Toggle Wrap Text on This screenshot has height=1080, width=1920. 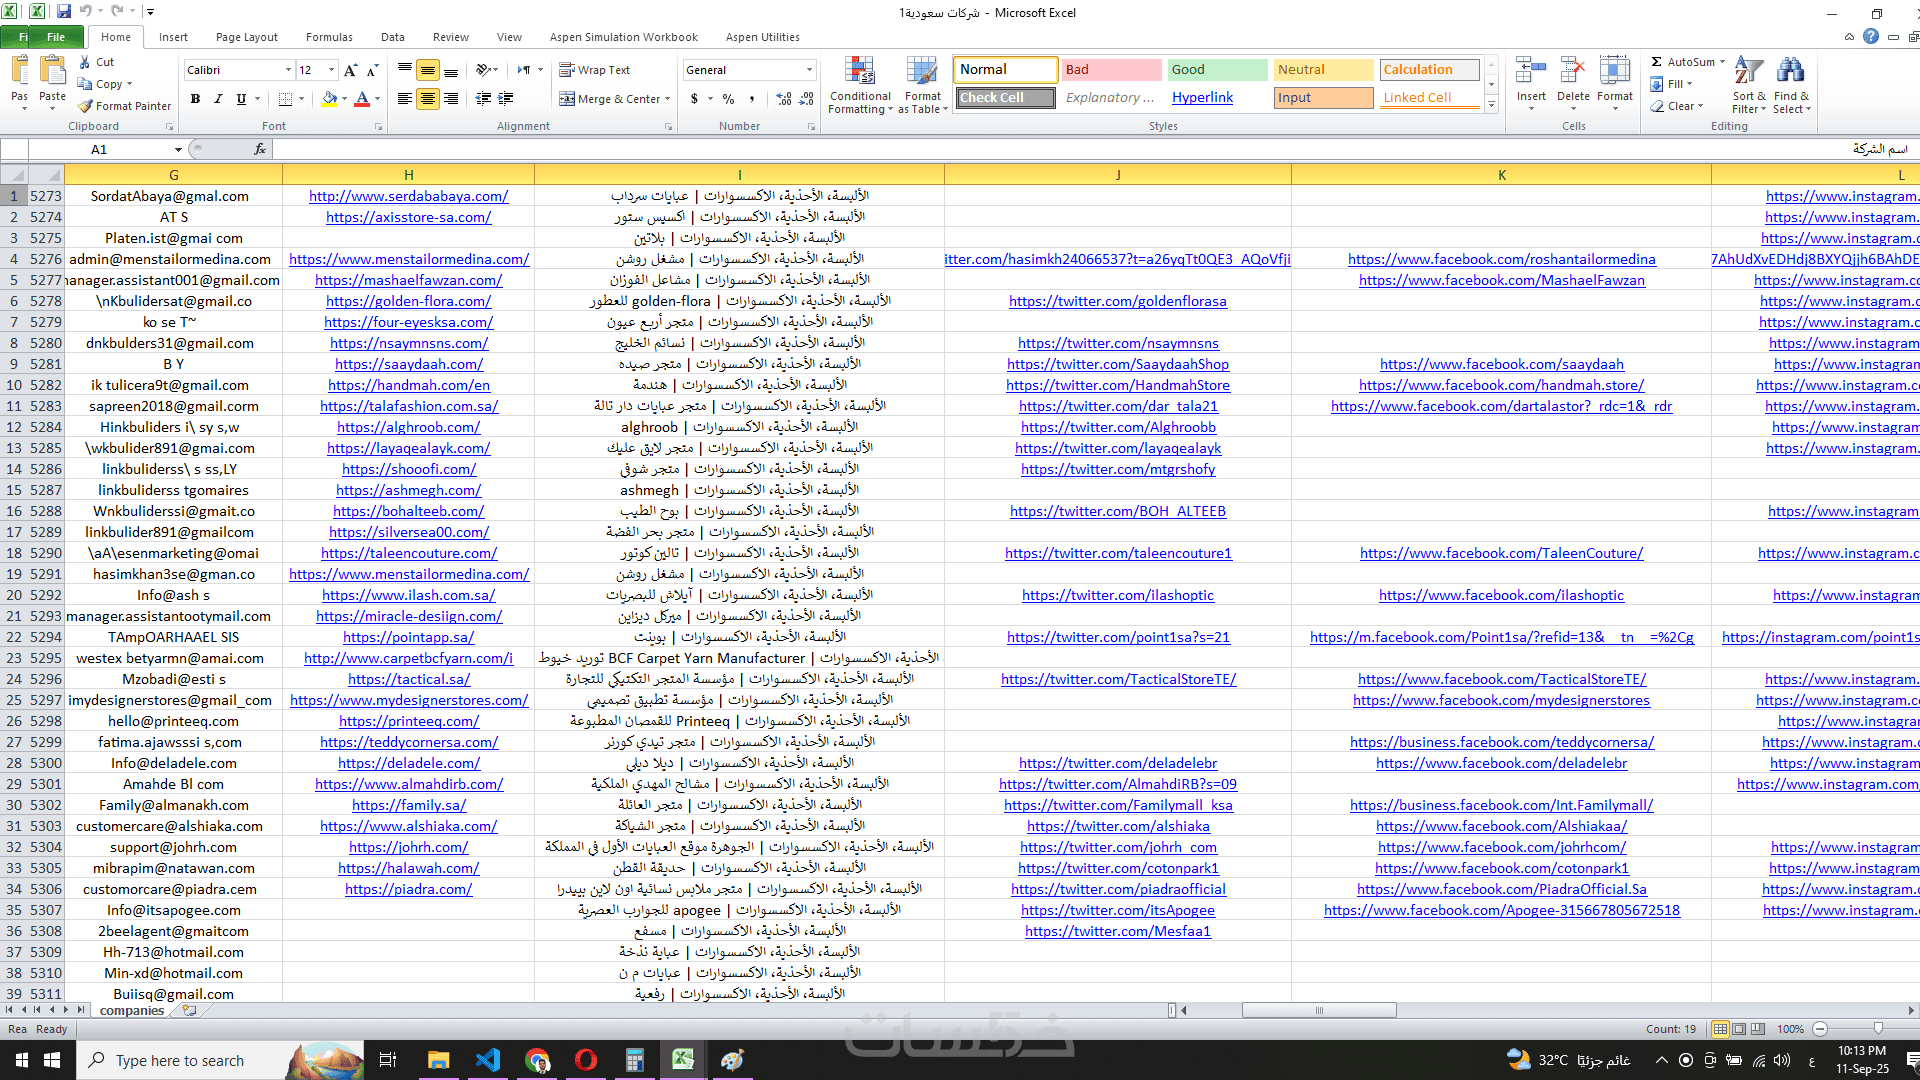pyautogui.click(x=595, y=70)
